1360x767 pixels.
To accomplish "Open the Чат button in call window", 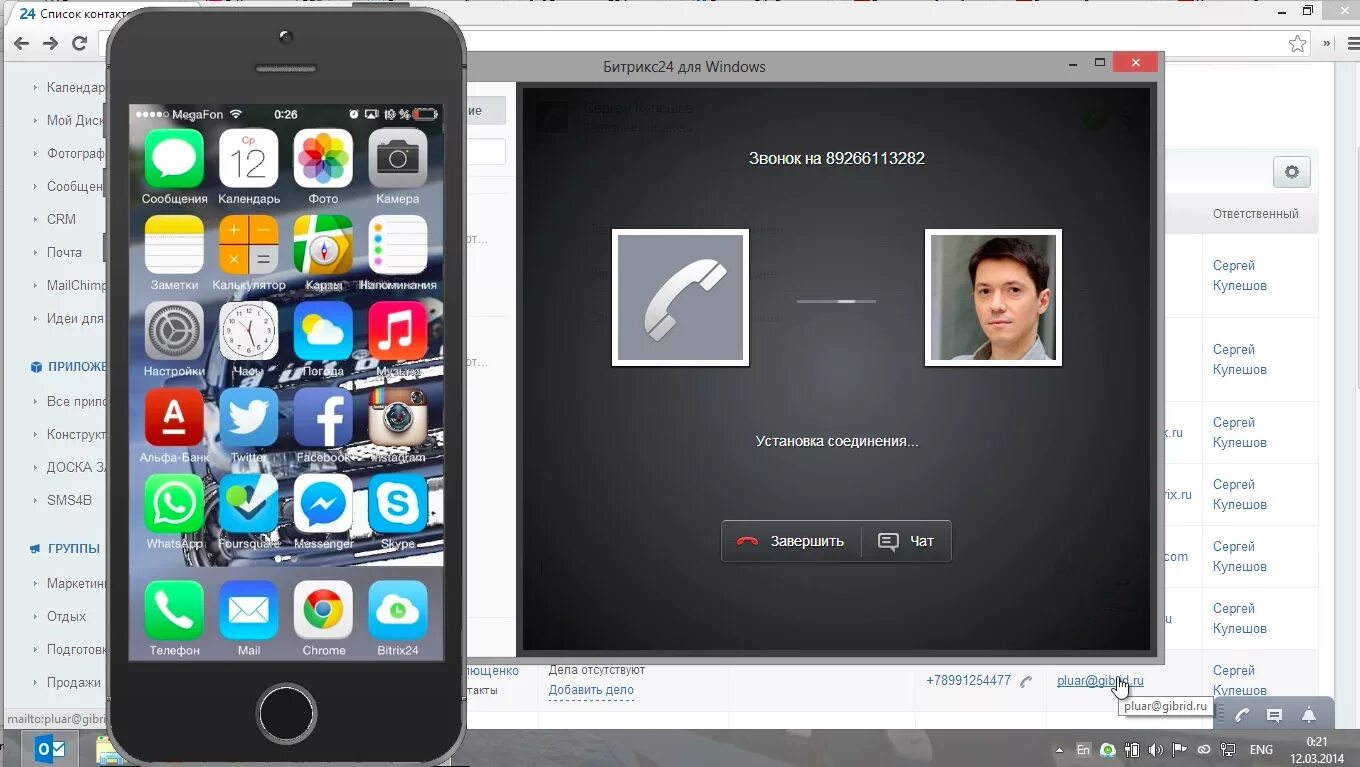I will click(x=906, y=541).
